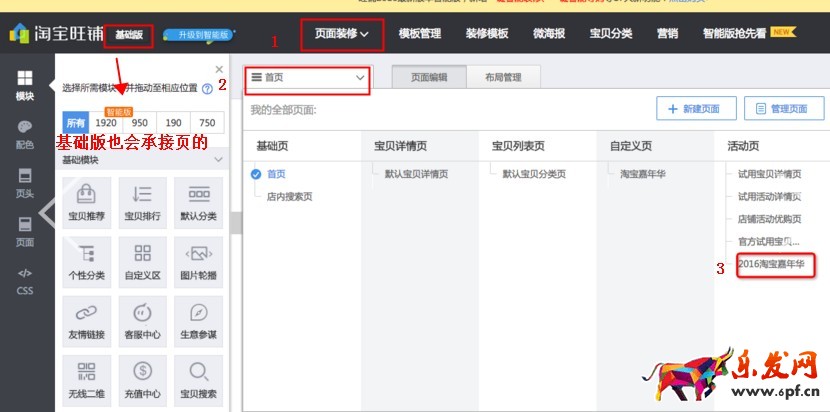Select the 官方试用宝贝... activity page
Screen dimensions: 830x412
769,242
